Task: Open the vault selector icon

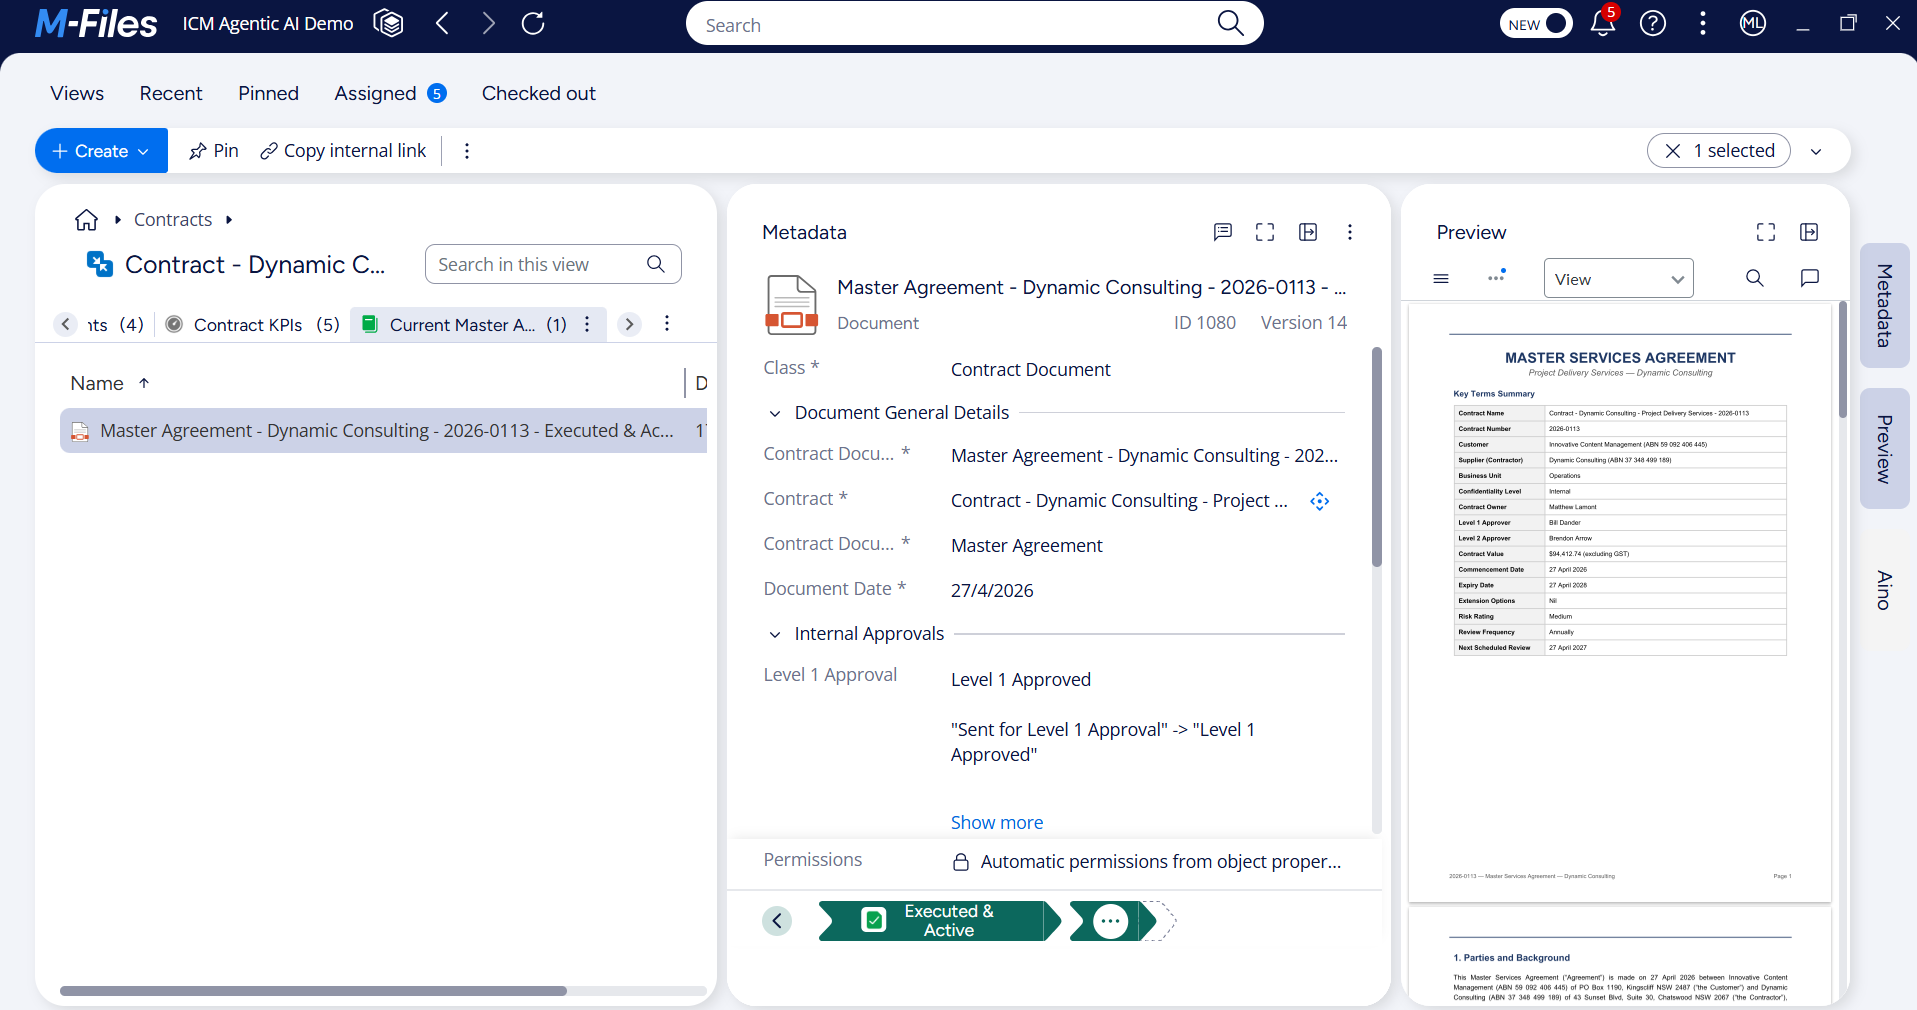Action: 388,23
